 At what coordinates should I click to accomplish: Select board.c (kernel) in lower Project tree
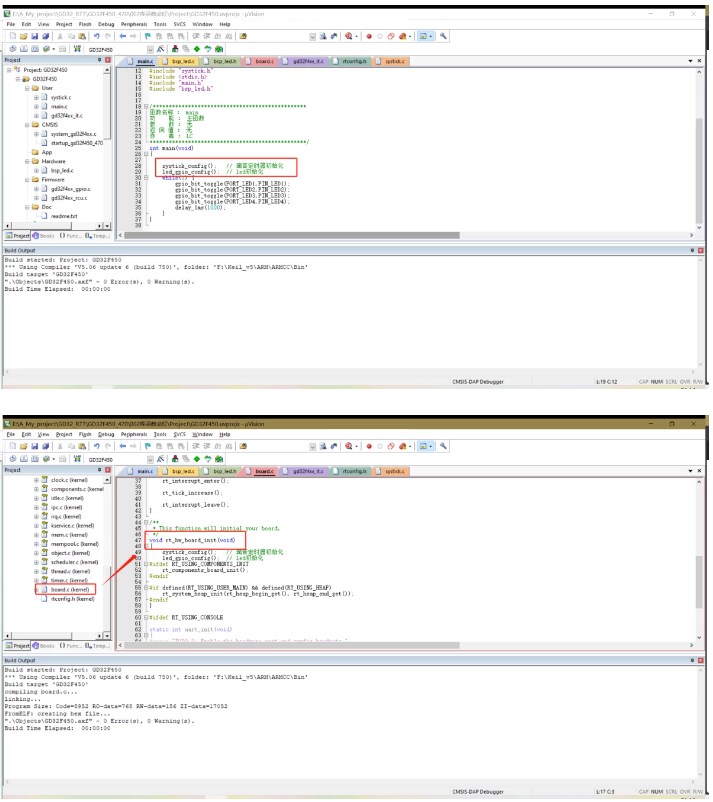tap(70, 590)
